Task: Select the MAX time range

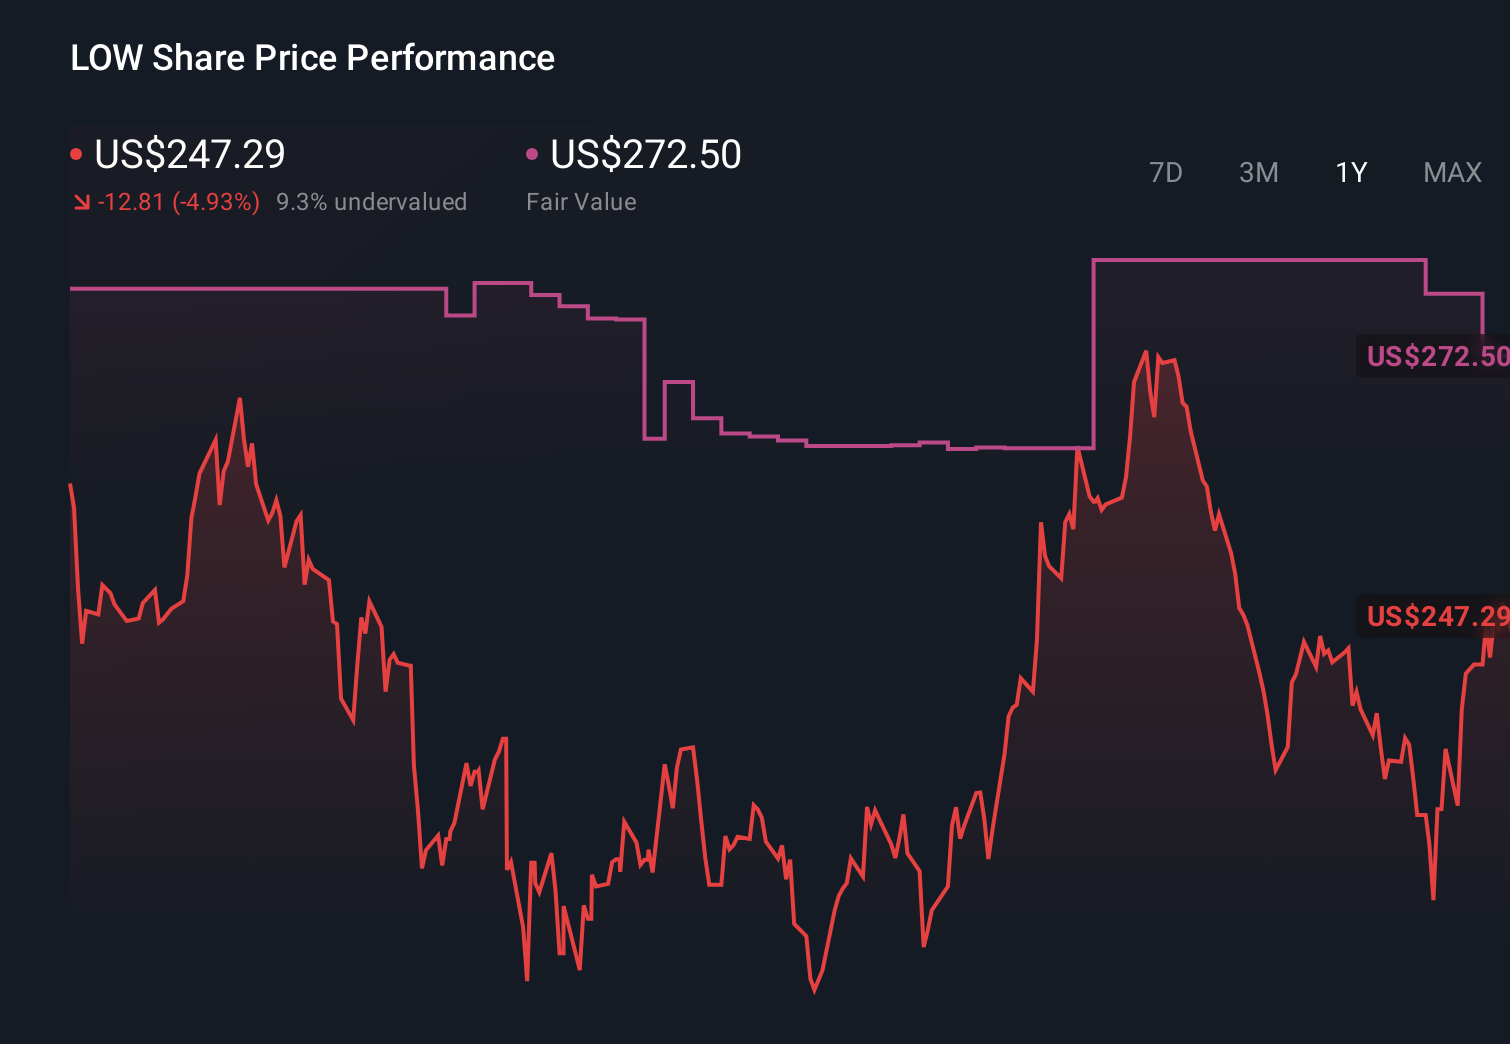Action: point(1452,172)
